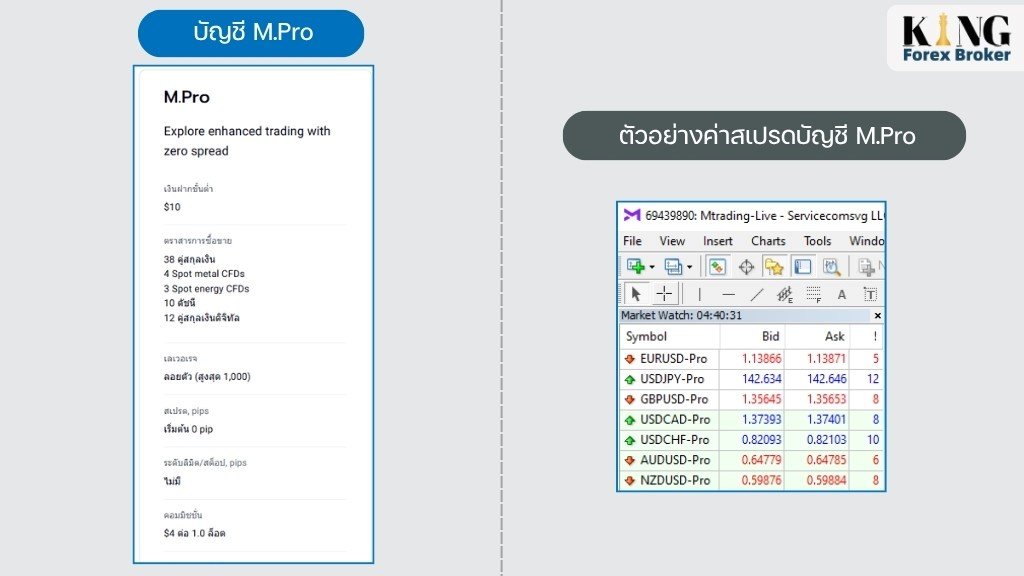
Task: Select the Vertical Line drawing tool
Action: point(699,295)
